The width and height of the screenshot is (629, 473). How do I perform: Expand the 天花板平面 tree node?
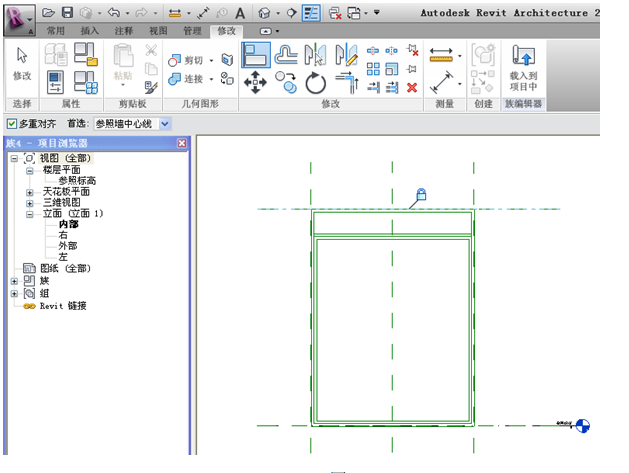pos(30,192)
